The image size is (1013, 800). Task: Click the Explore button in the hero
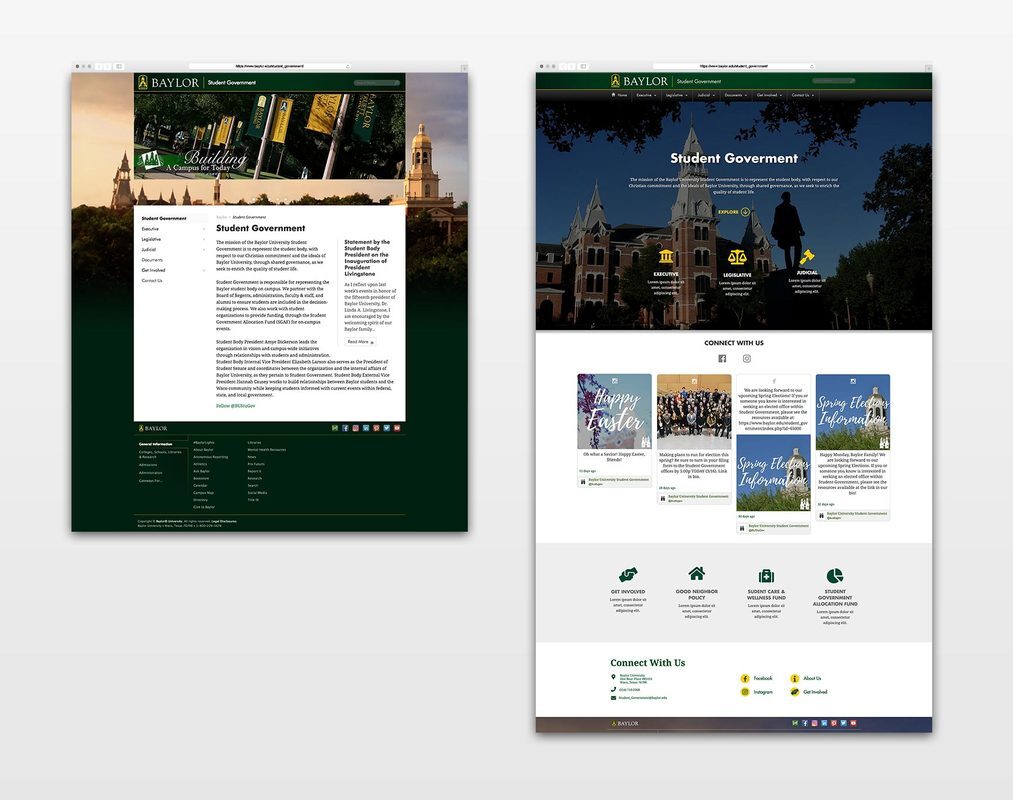(733, 212)
